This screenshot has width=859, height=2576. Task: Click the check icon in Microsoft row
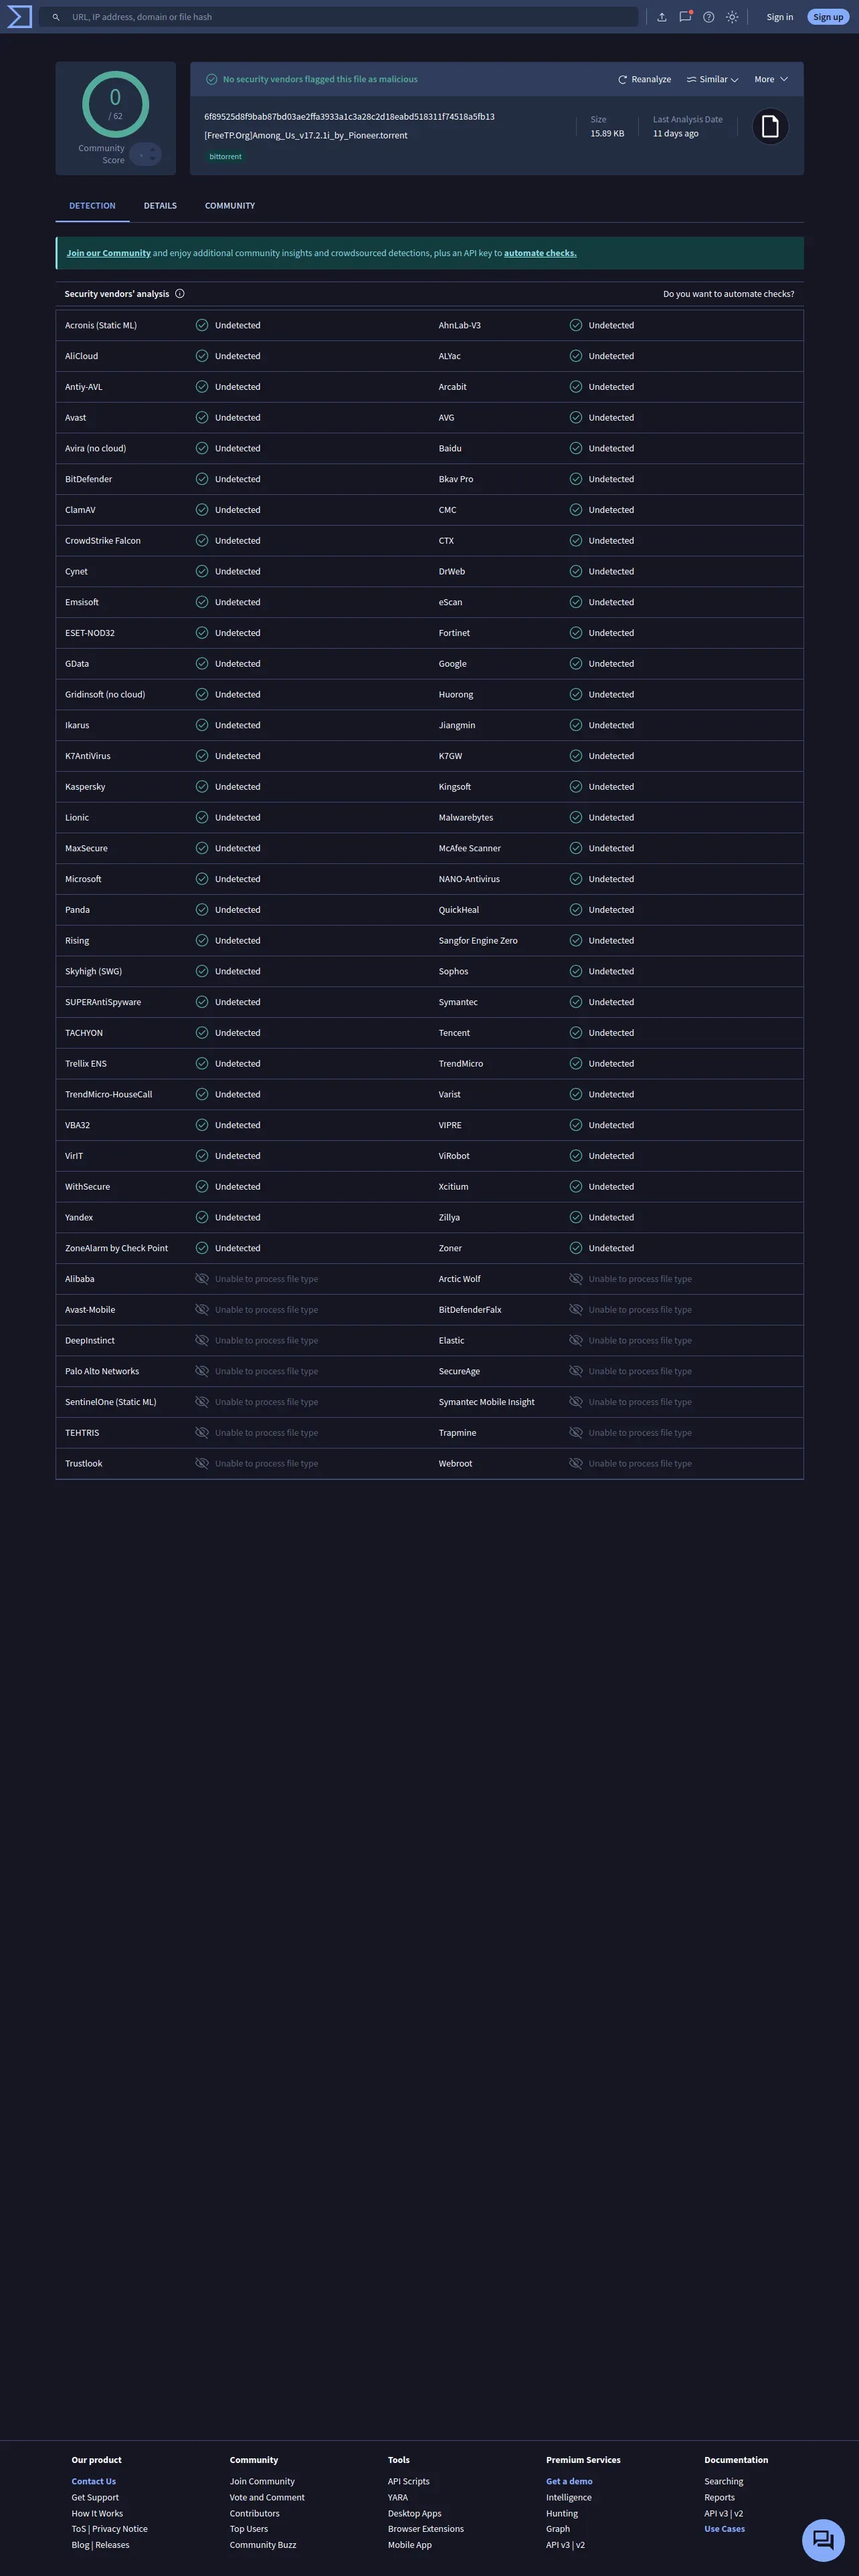point(202,879)
